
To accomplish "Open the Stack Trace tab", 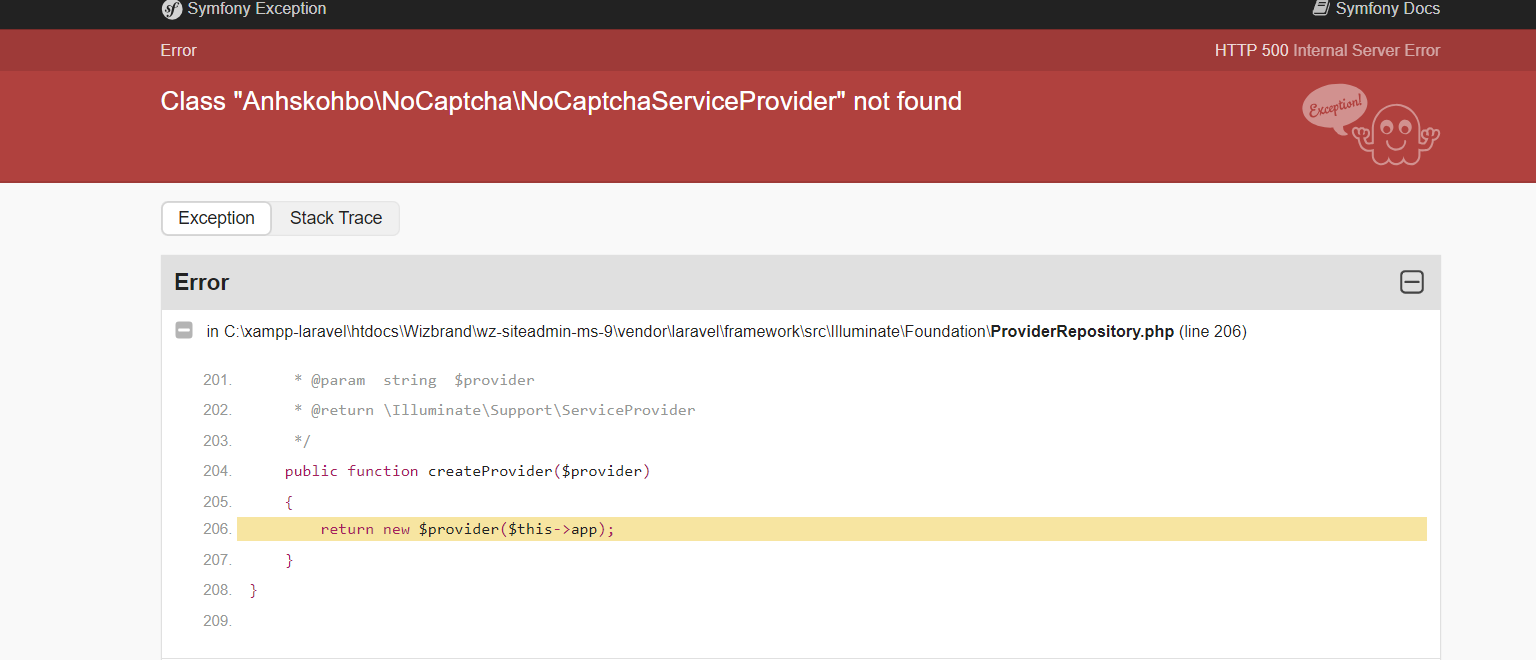I will 336,218.
